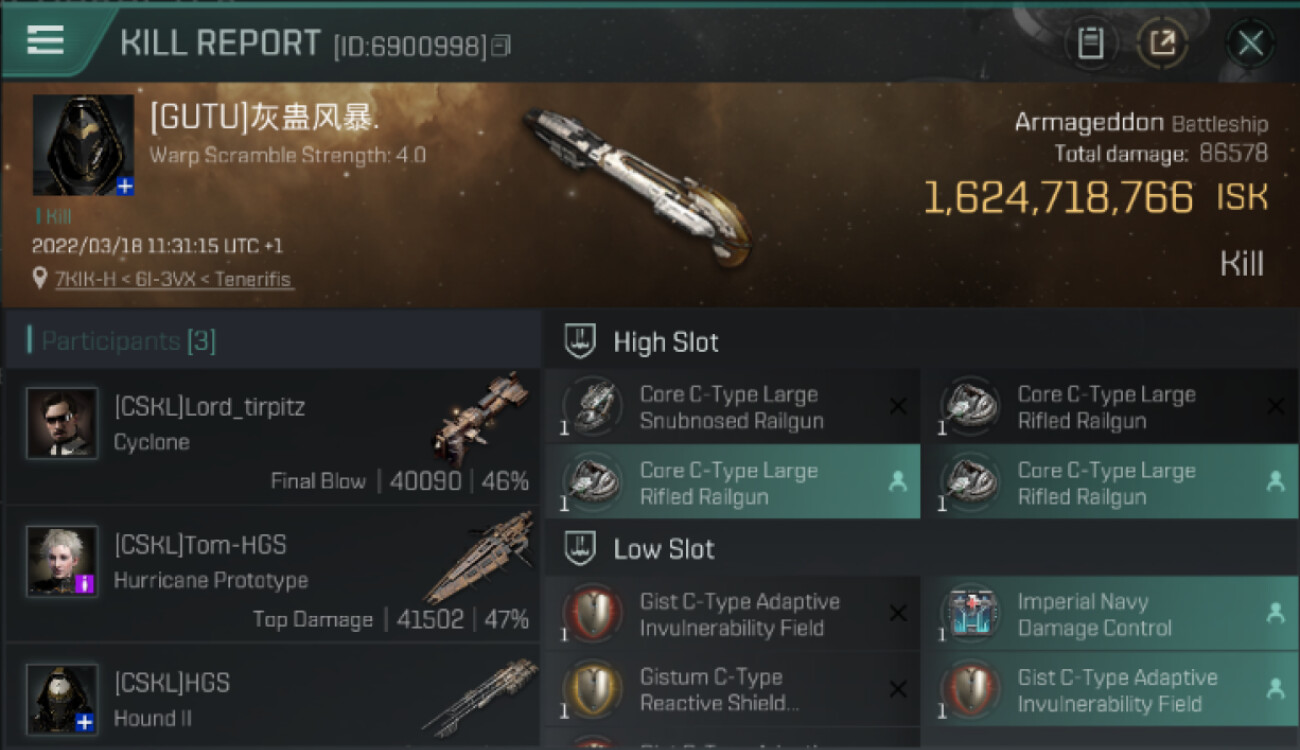The width and height of the screenshot is (1300, 750).
Task: Select Lord_tirpitz participant entry
Action: [271, 437]
